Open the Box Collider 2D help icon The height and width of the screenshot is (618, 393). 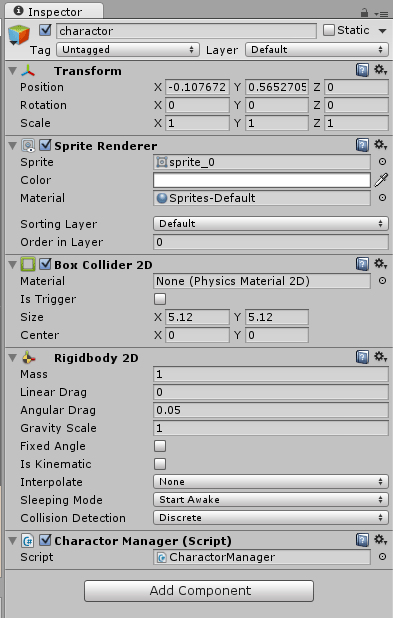(x=362, y=264)
